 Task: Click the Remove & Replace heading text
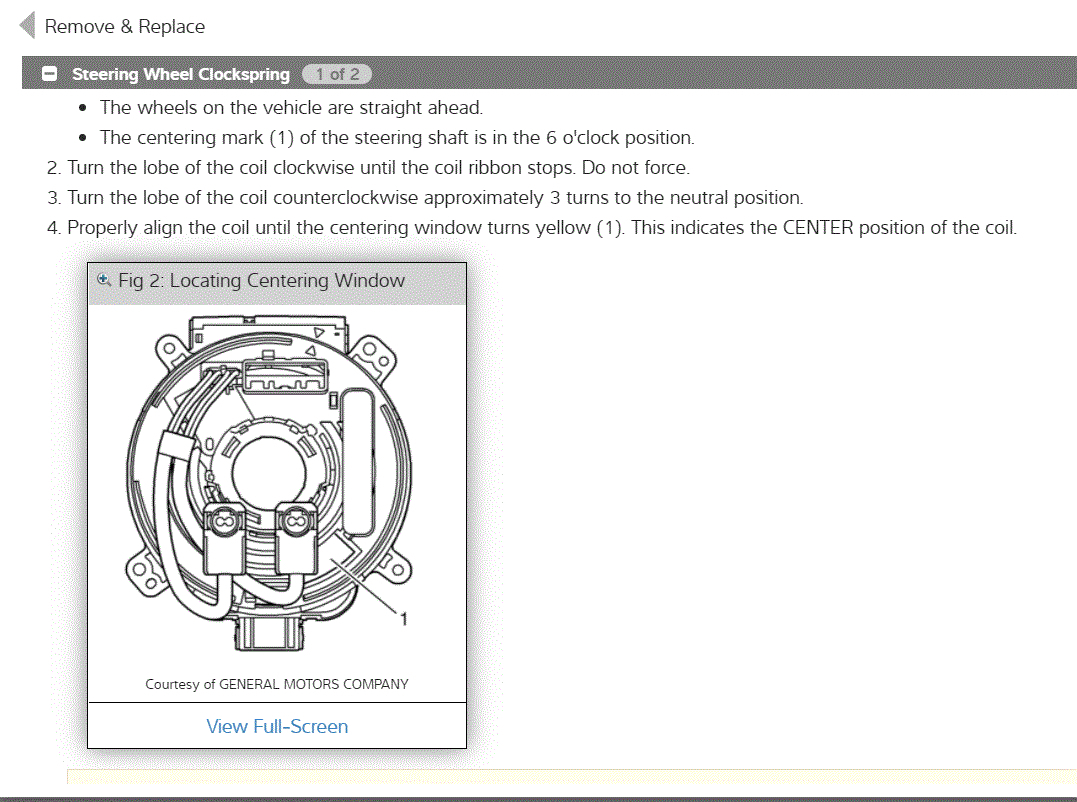125,27
